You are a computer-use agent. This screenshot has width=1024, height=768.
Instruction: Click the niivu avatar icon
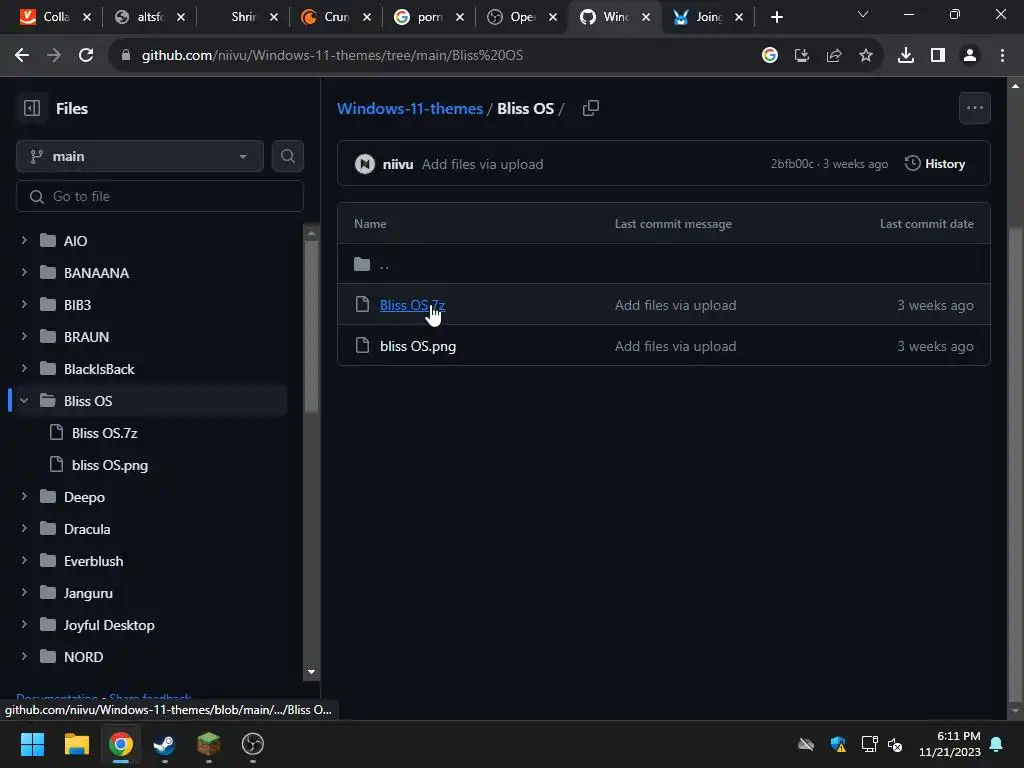coord(364,164)
